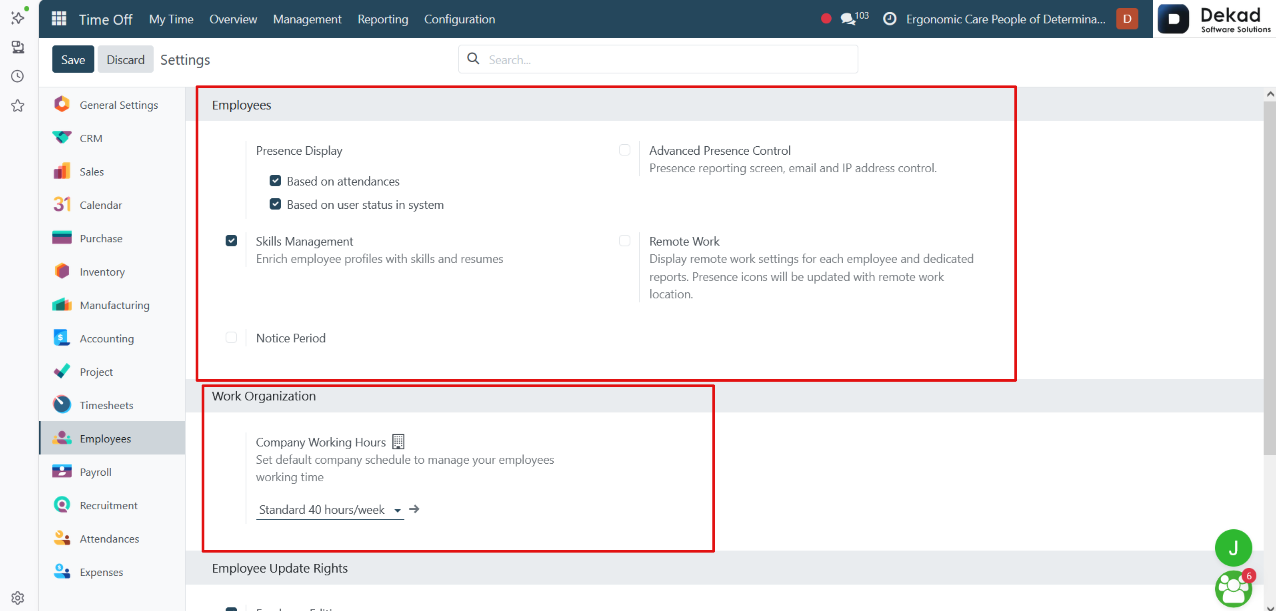Click the CRM app icon
Screen dimensions: 1276x611
(62, 138)
